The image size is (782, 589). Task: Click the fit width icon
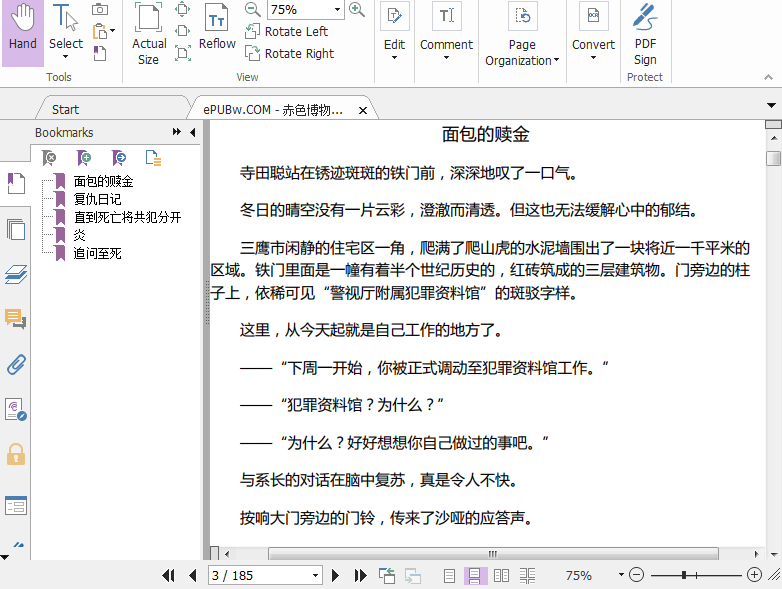tap(183, 31)
